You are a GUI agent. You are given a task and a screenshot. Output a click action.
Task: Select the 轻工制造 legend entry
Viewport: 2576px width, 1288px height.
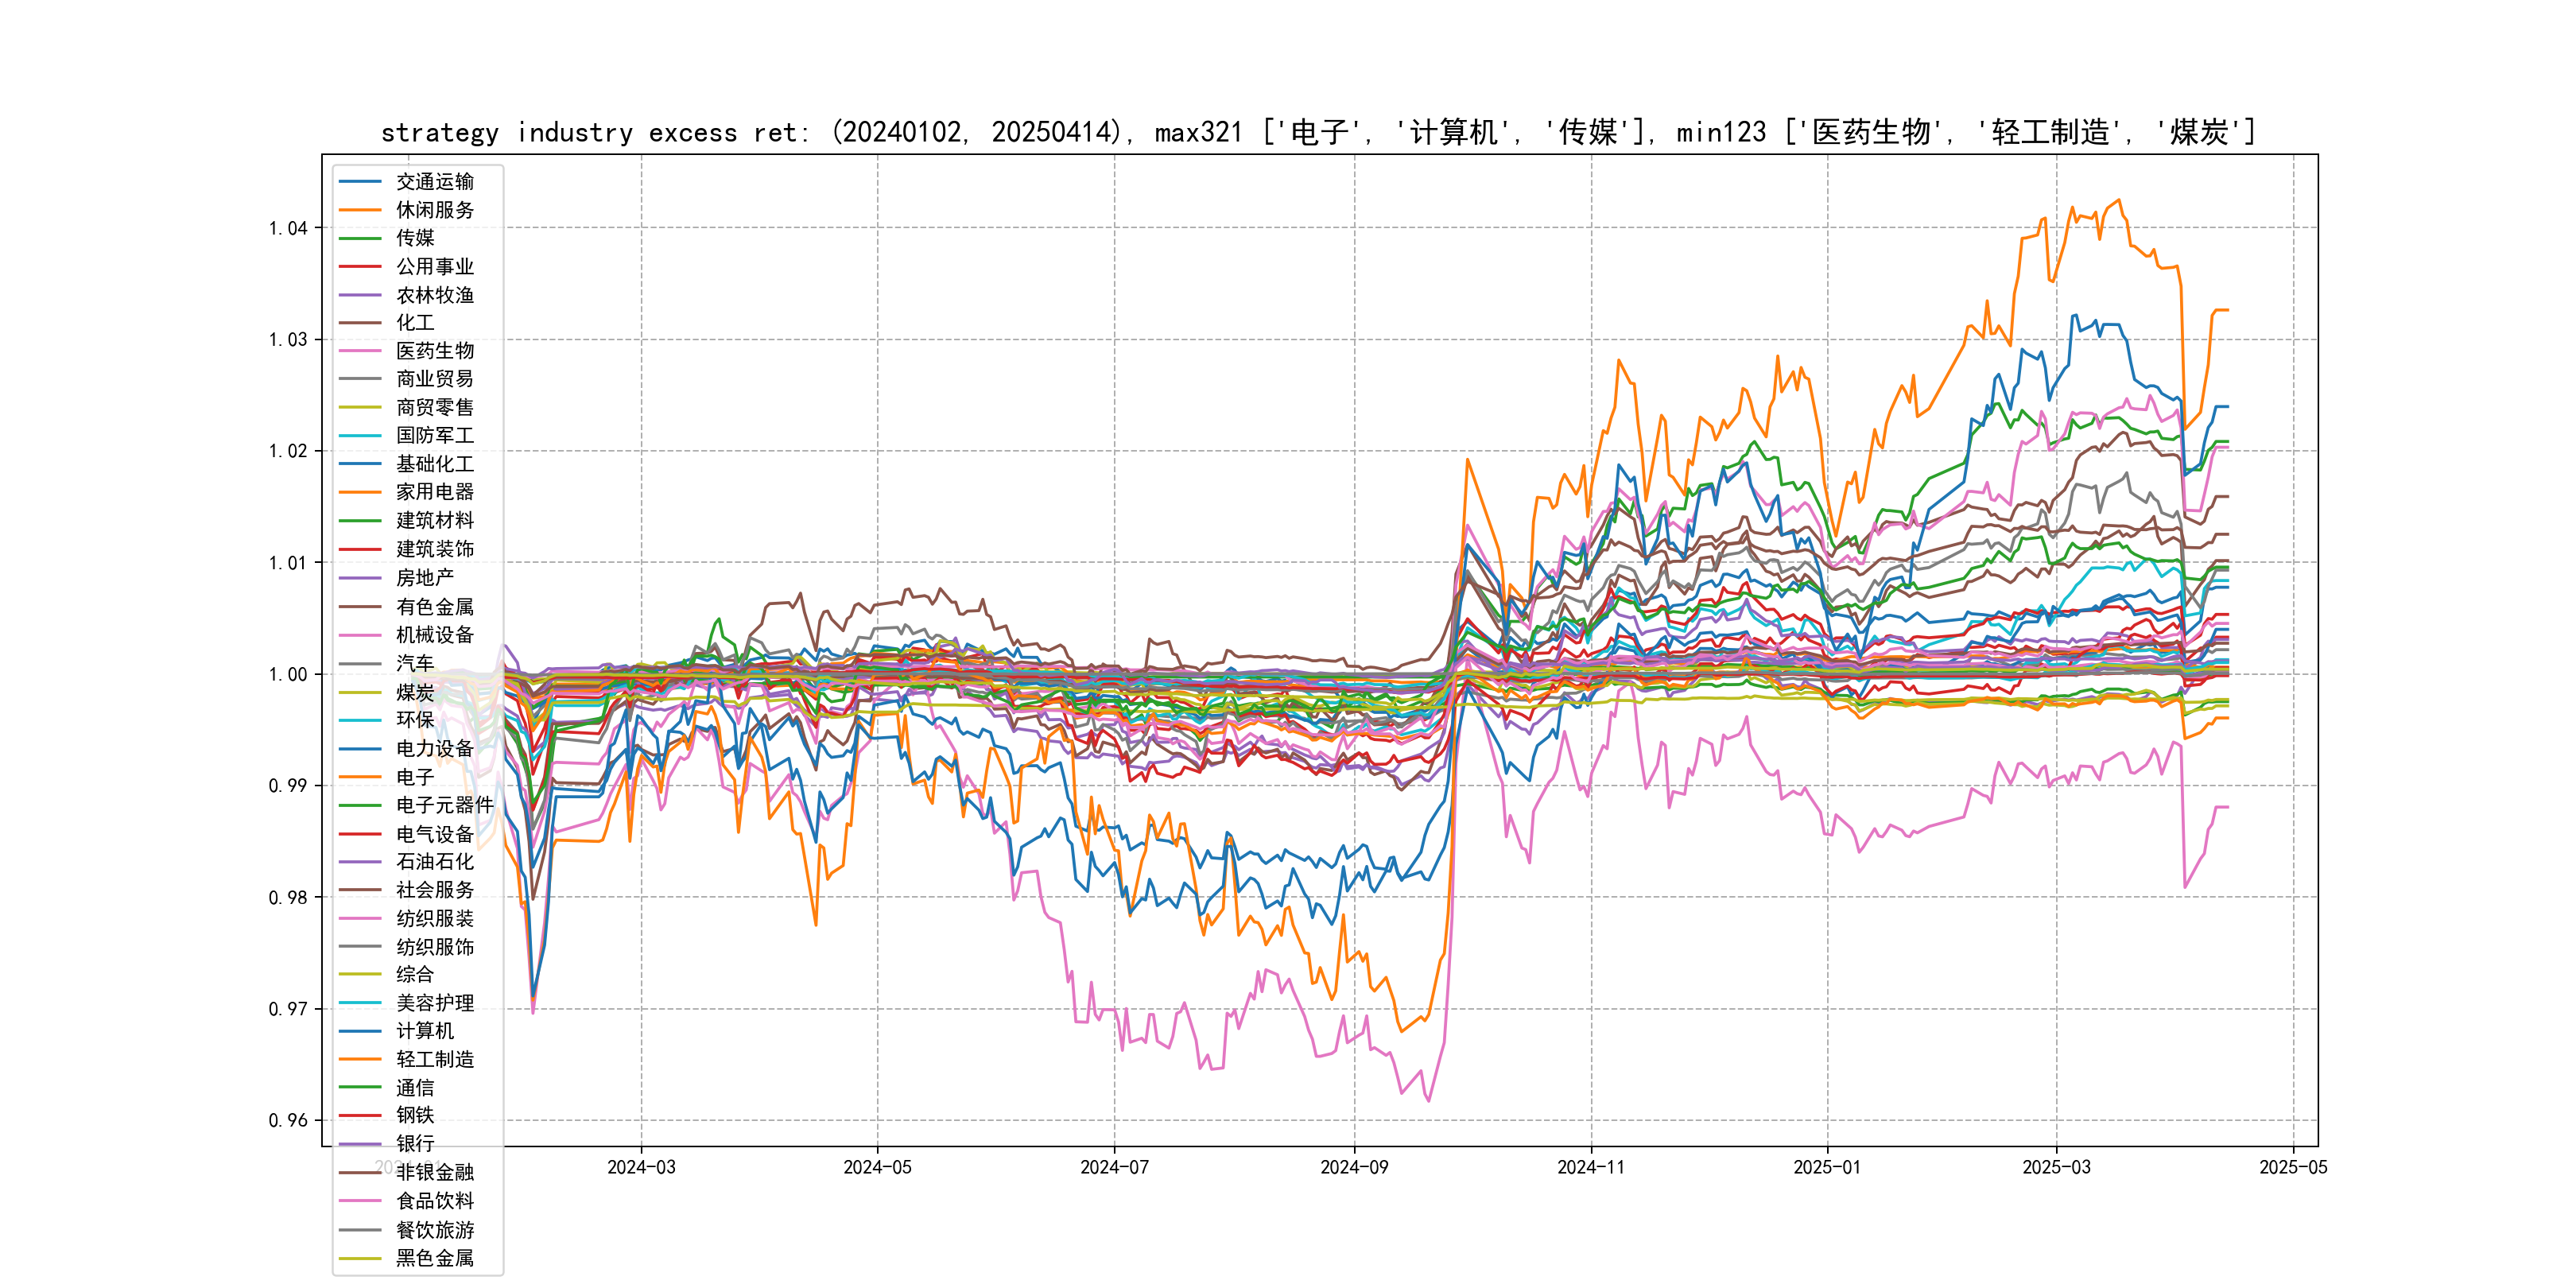[434, 1059]
